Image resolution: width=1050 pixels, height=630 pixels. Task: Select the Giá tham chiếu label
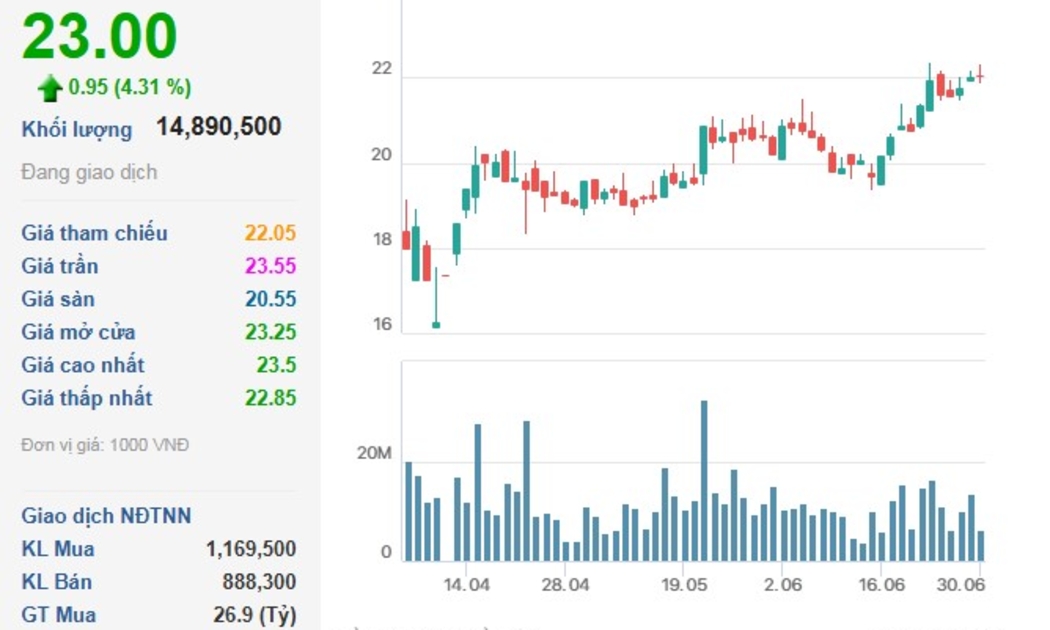94,233
